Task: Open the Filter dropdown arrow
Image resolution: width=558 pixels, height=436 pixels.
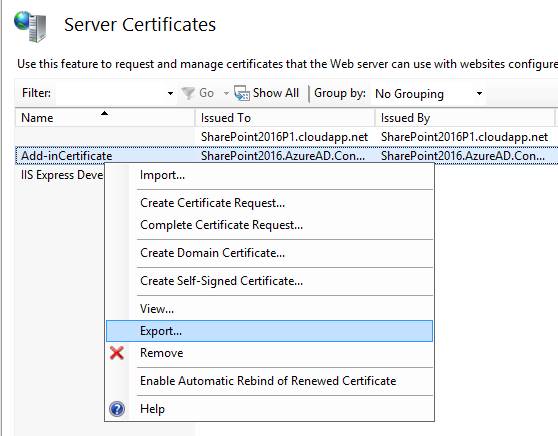Action: (x=170, y=94)
